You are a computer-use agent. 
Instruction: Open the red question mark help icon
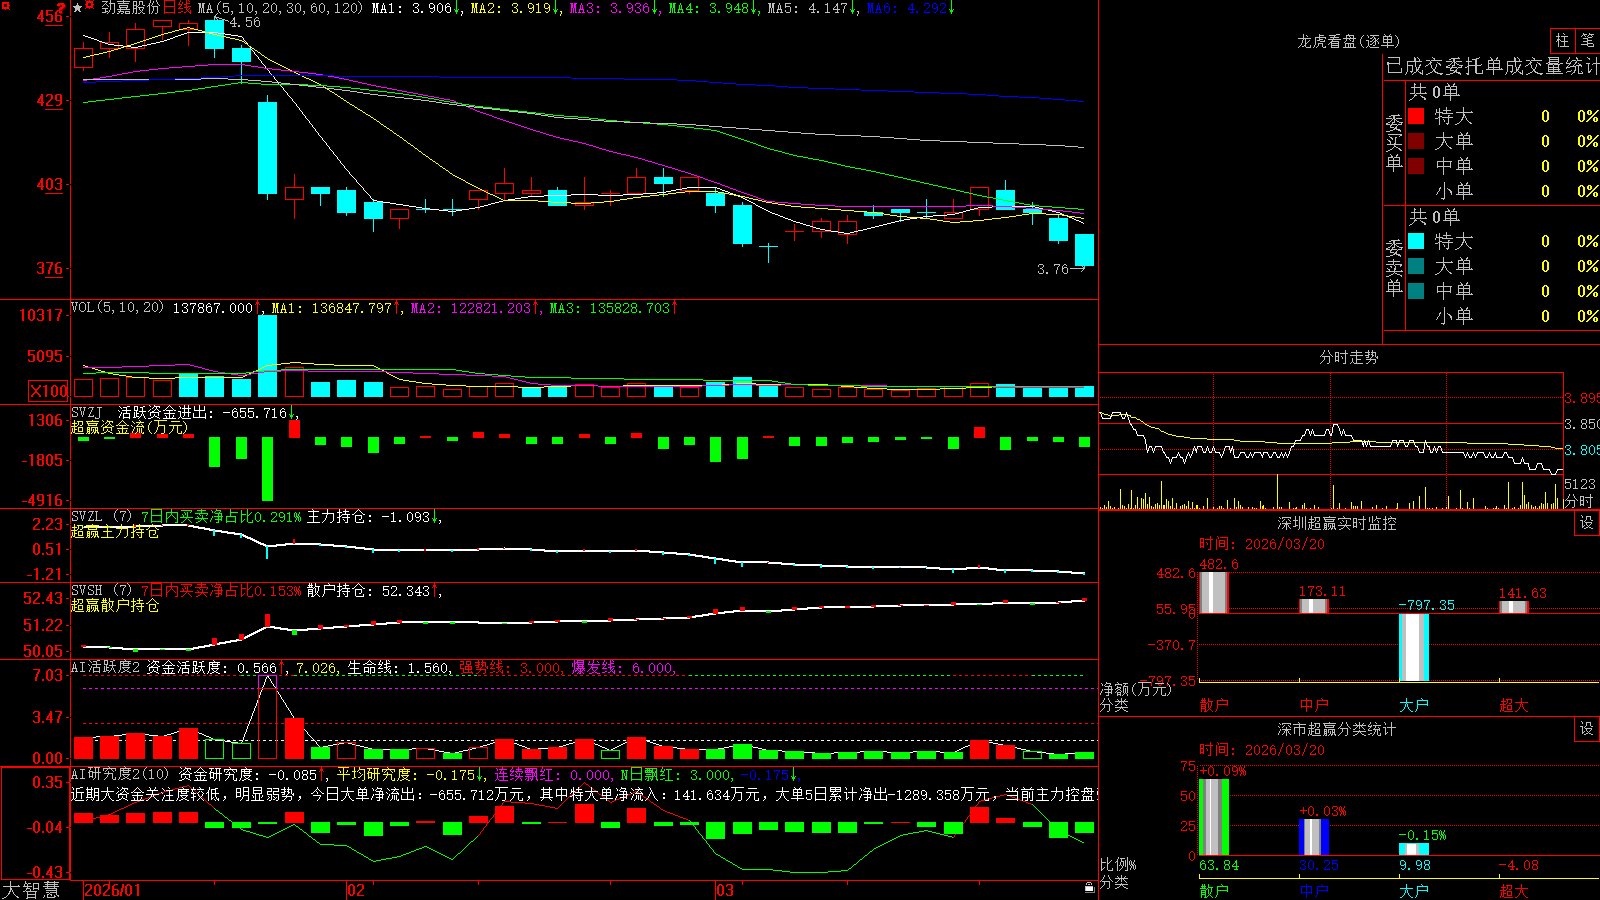coord(61,8)
